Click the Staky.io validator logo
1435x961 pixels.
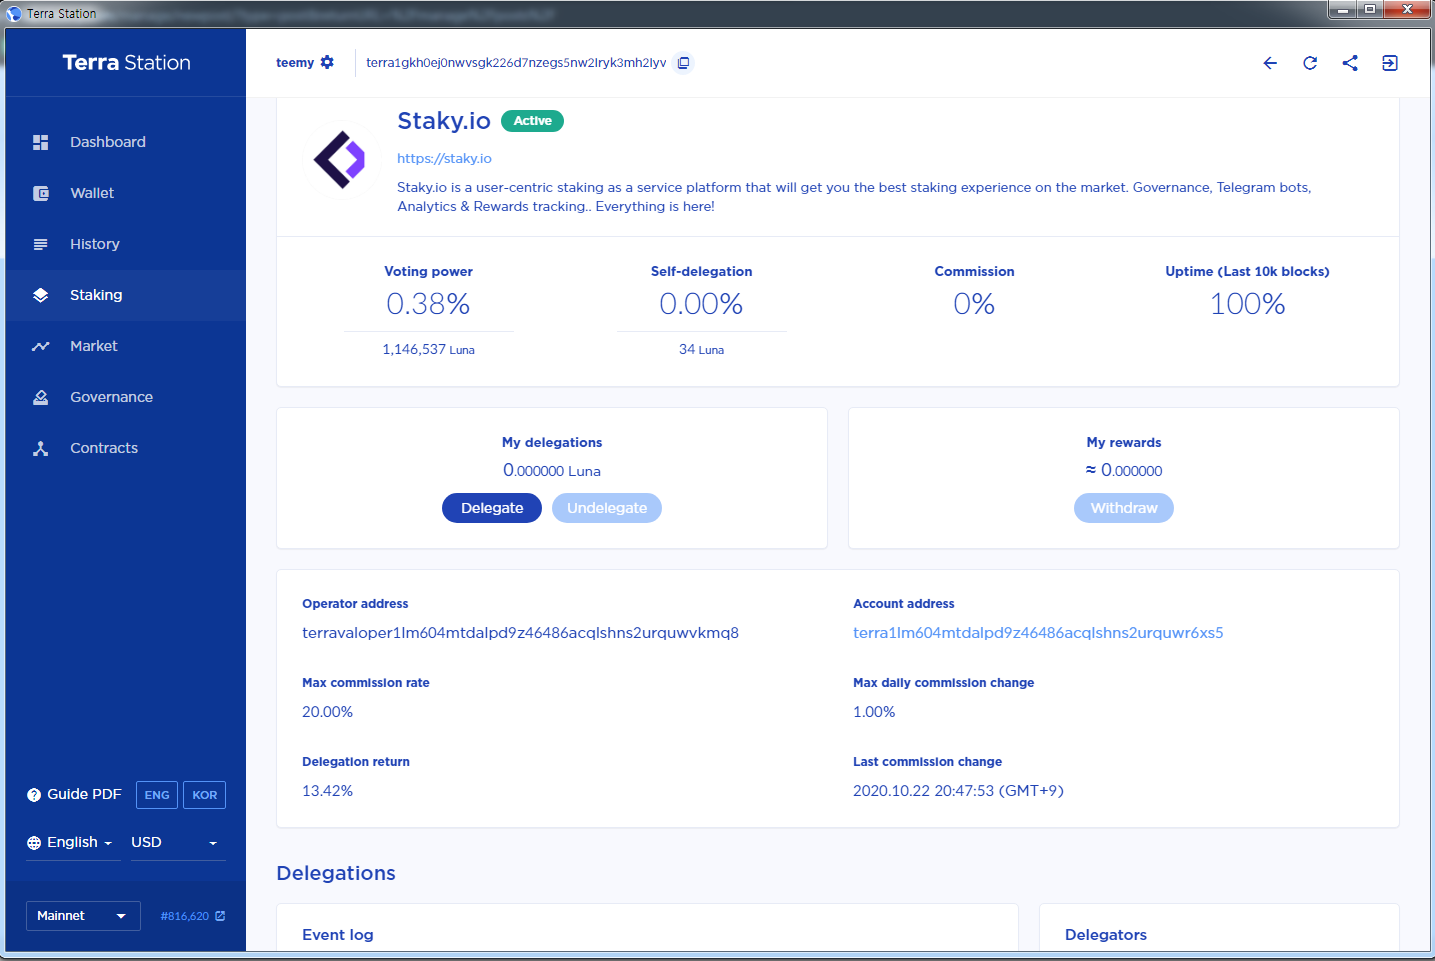(340, 159)
